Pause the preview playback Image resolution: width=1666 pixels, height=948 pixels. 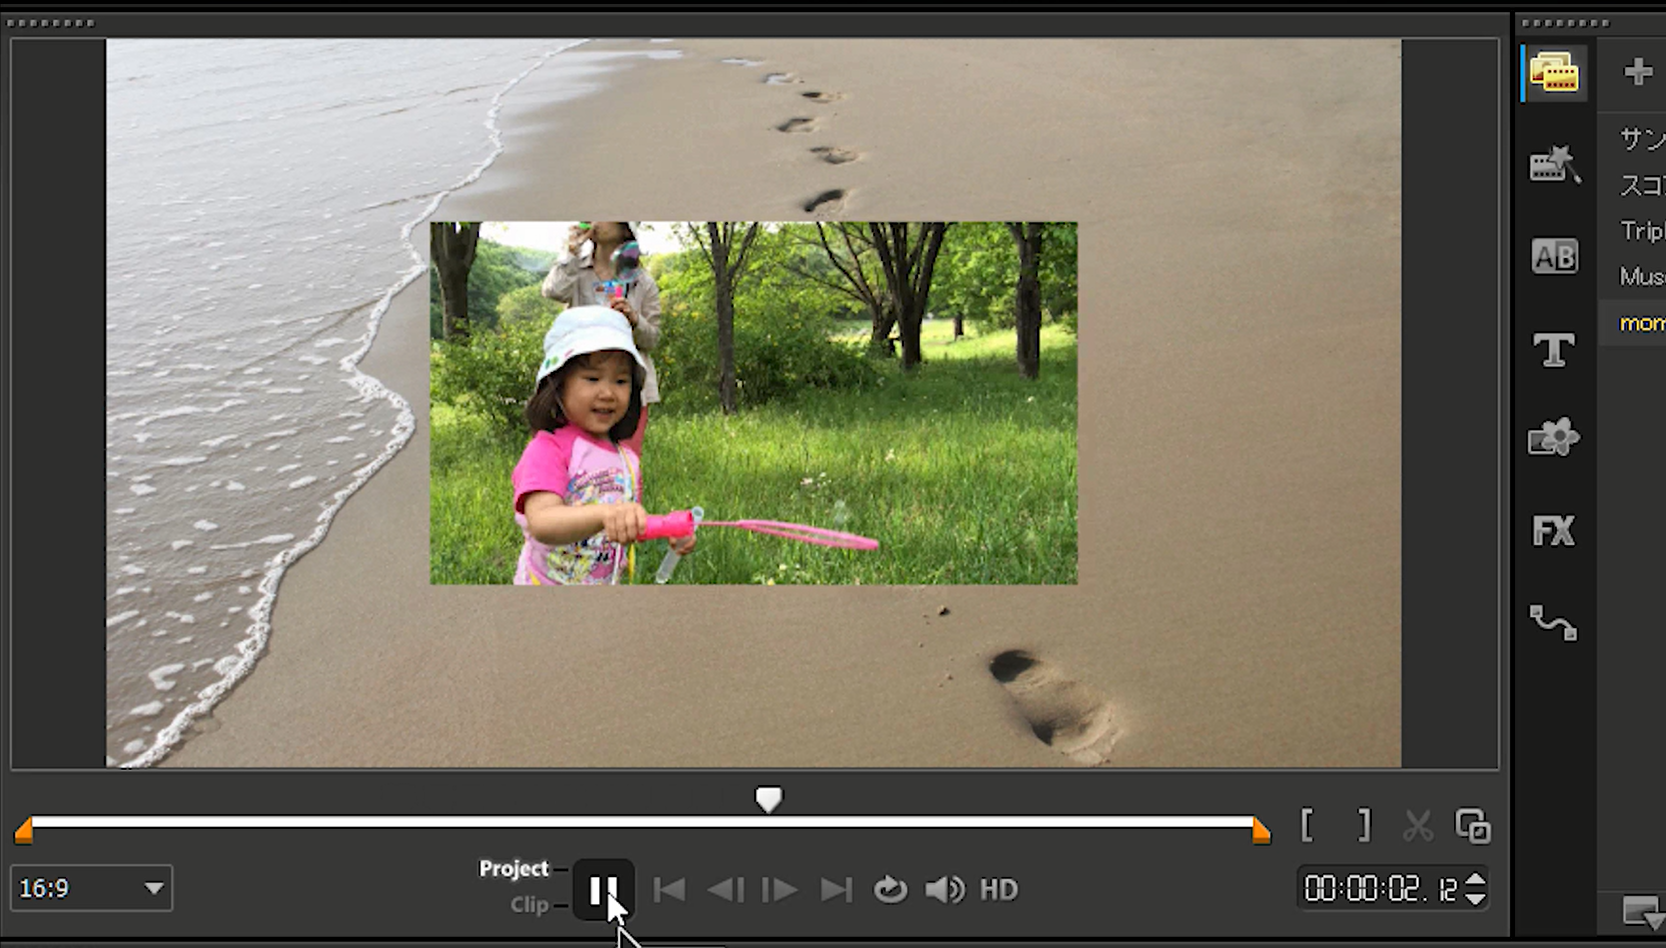tap(603, 889)
